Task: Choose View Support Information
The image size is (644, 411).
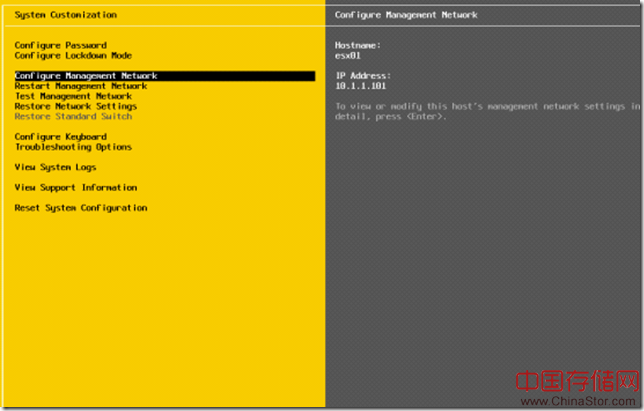Action: point(76,188)
